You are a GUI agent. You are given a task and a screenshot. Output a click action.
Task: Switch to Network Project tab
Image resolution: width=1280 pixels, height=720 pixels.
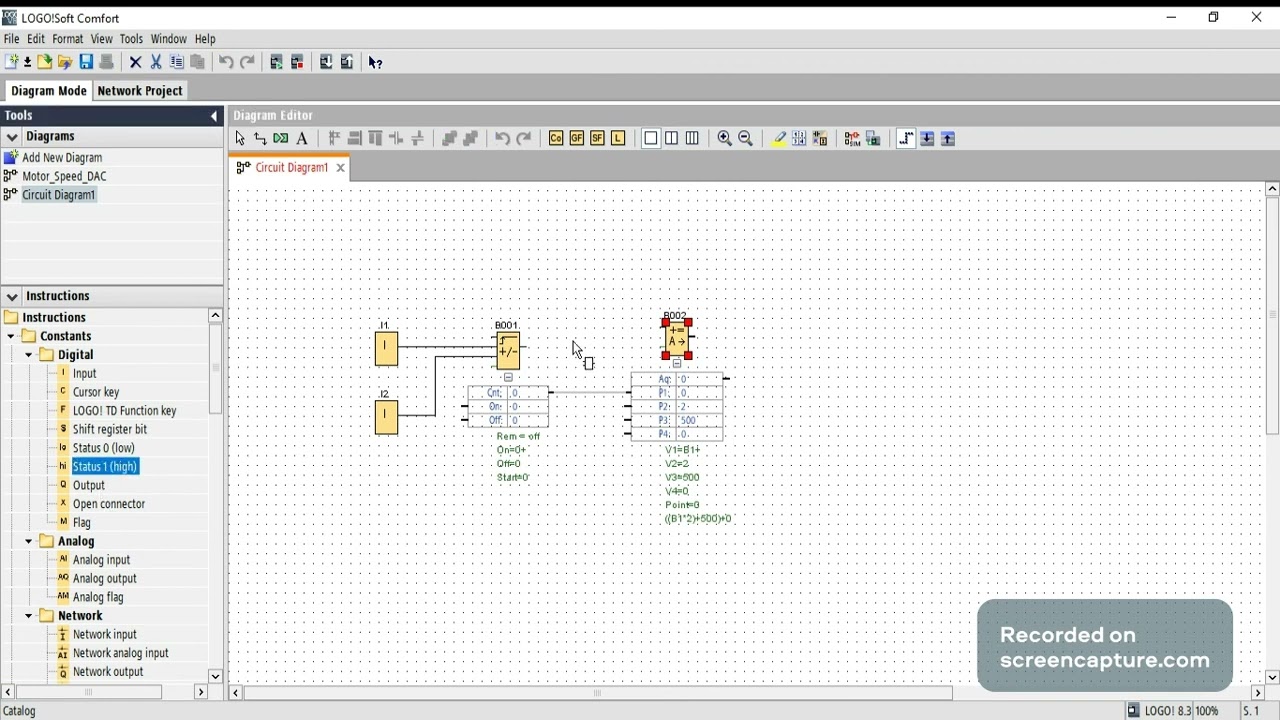click(x=140, y=91)
